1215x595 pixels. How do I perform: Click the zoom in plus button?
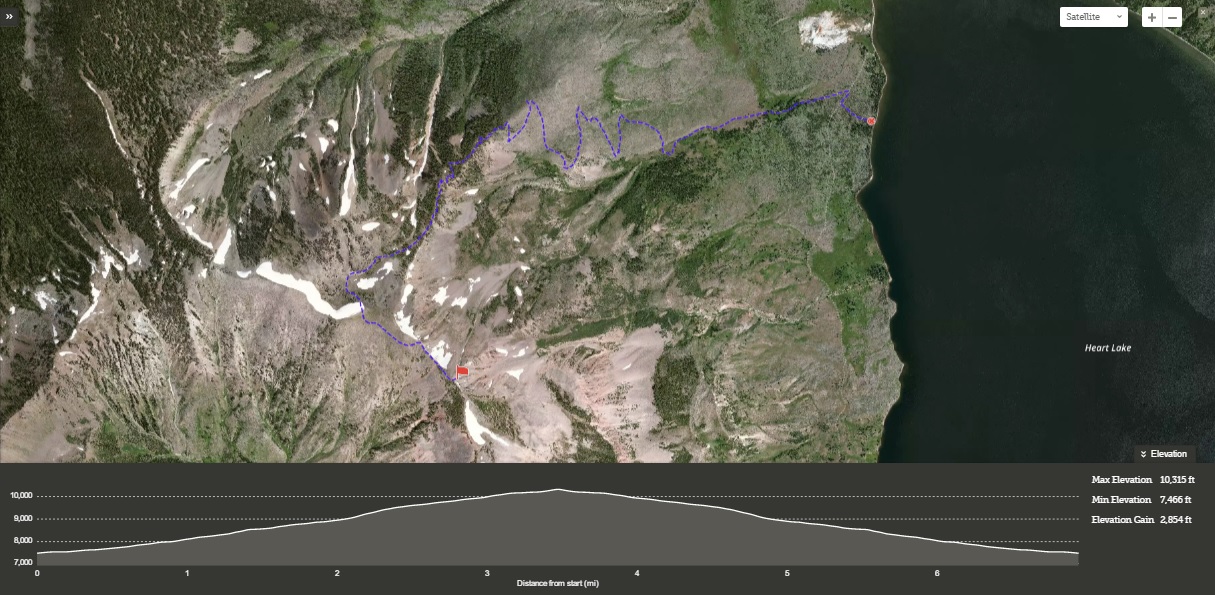coord(1152,17)
